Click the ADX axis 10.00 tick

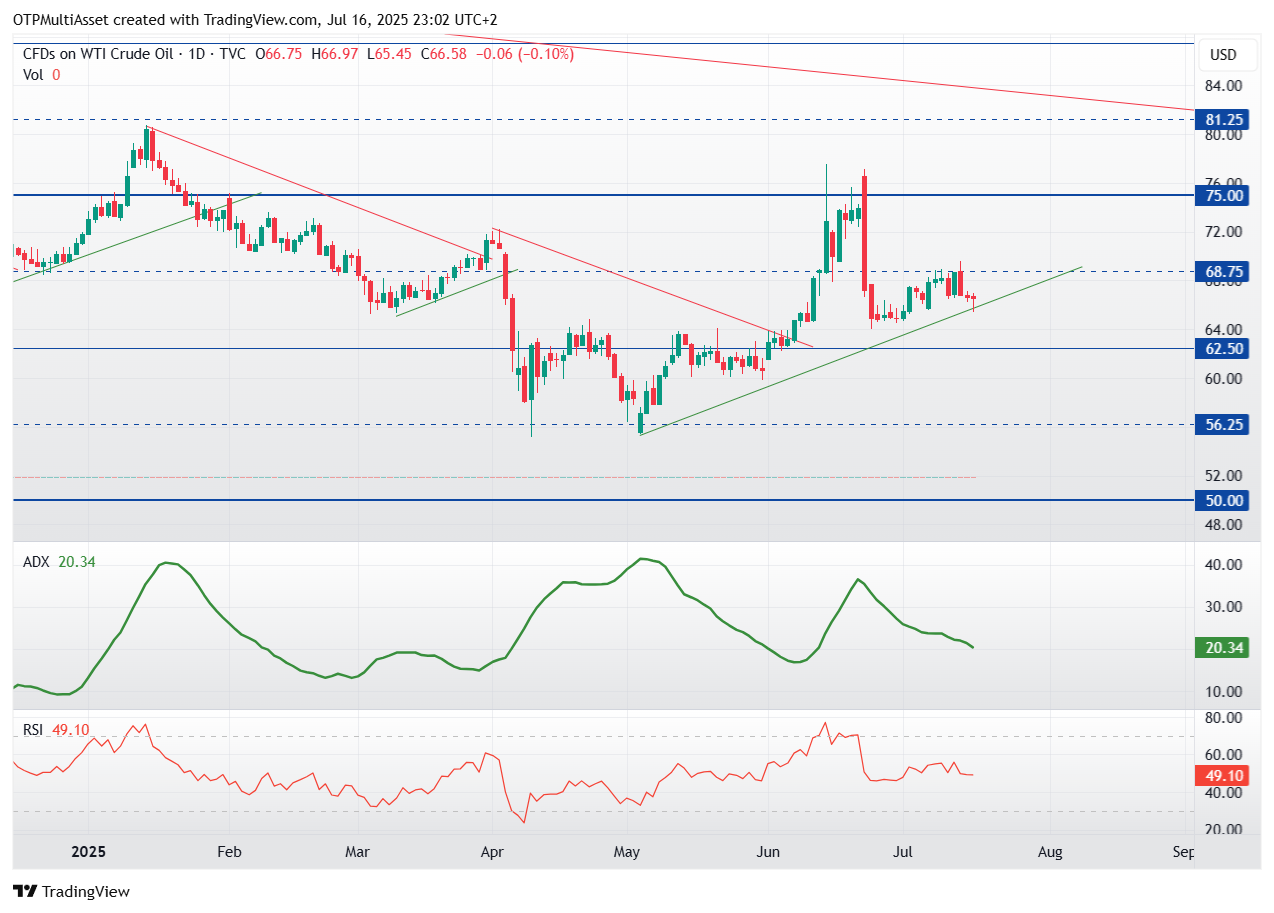pos(1223,691)
